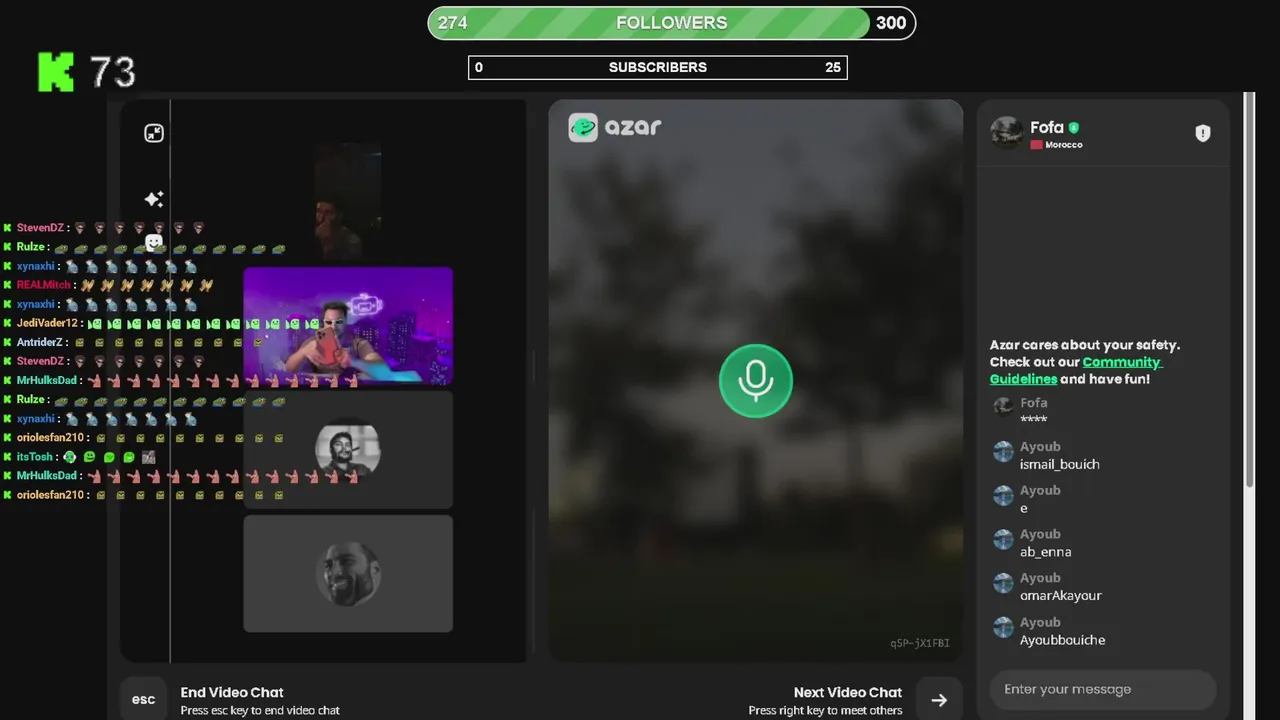
Task: Click the Morocco country label
Action: 1064,145
